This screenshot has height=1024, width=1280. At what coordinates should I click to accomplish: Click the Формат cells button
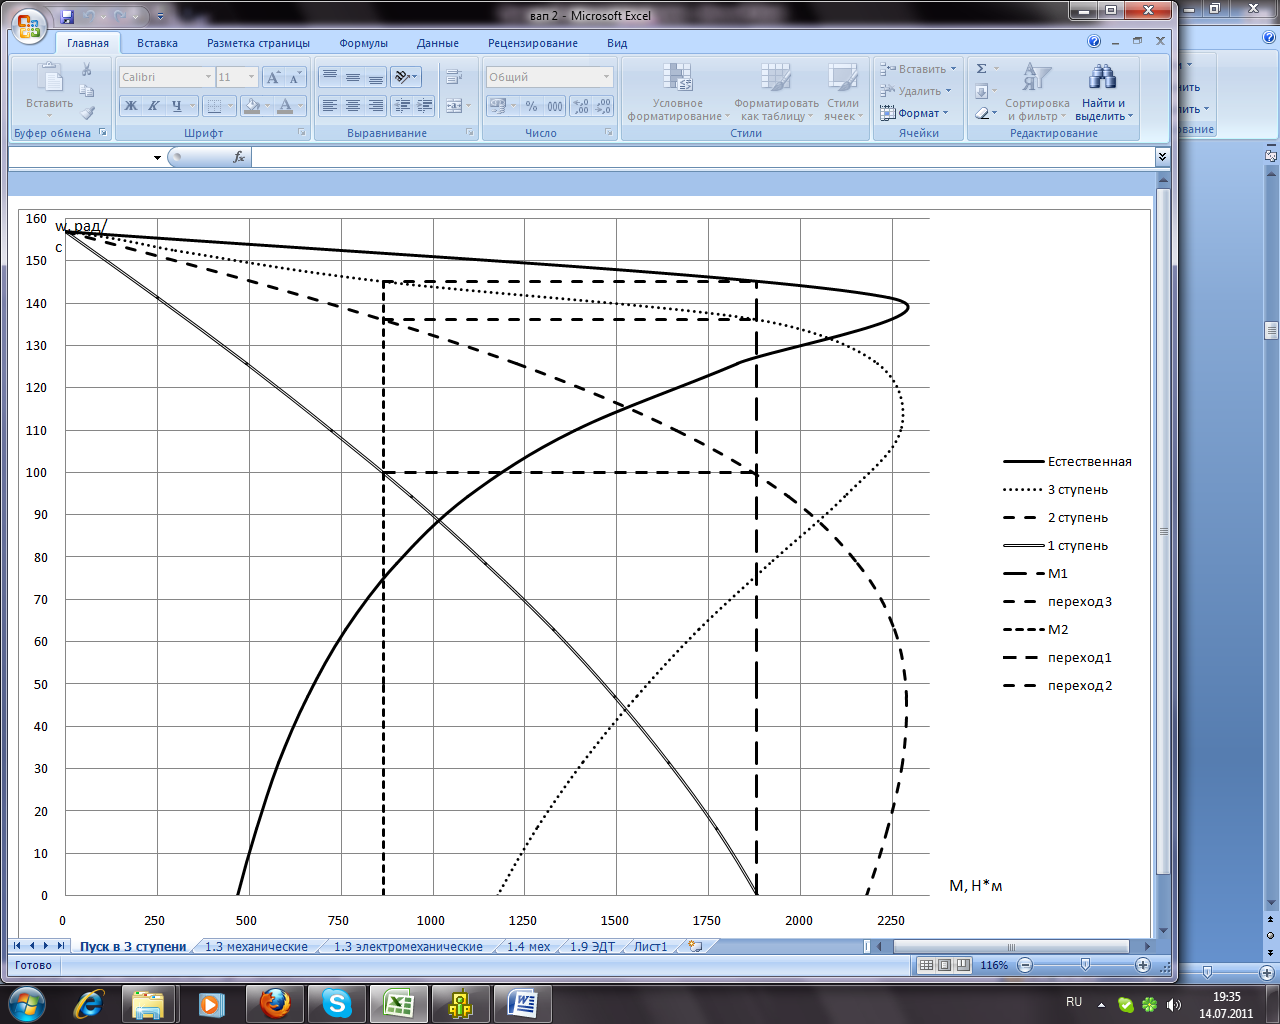pyautogui.click(x=914, y=113)
